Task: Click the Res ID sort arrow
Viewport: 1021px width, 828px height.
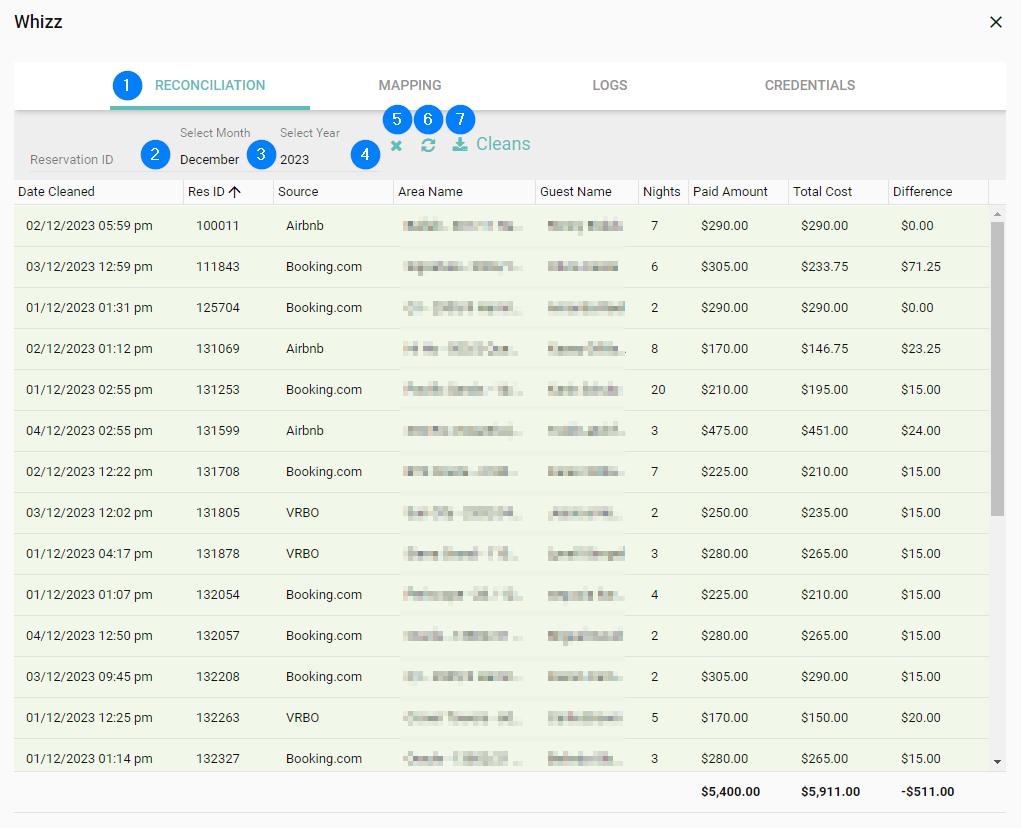Action: pos(235,192)
